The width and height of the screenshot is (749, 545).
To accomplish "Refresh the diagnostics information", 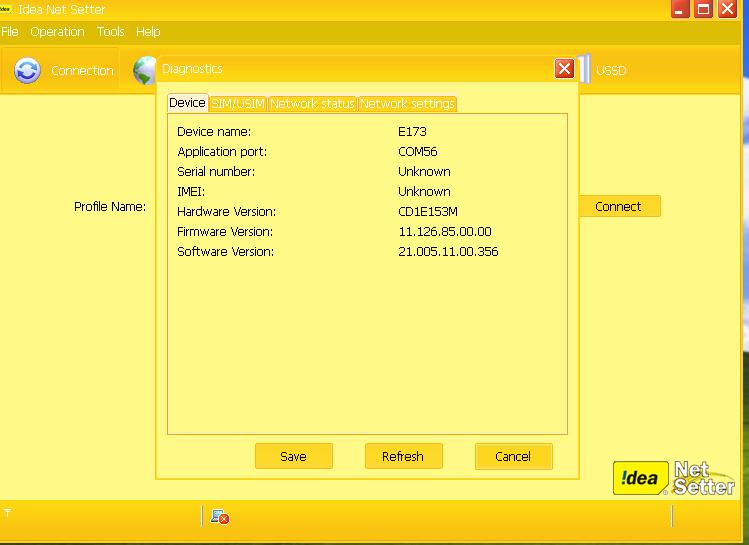I will tap(403, 456).
